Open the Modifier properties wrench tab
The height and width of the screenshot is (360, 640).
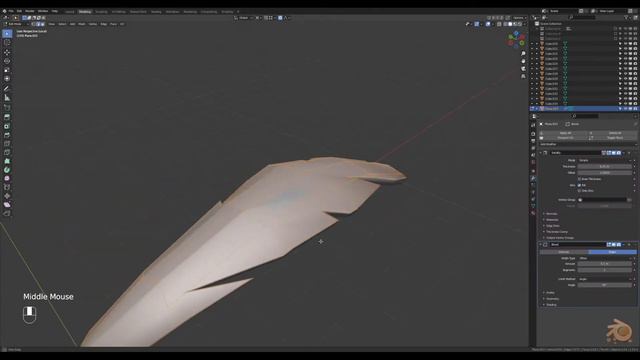(533, 178)
